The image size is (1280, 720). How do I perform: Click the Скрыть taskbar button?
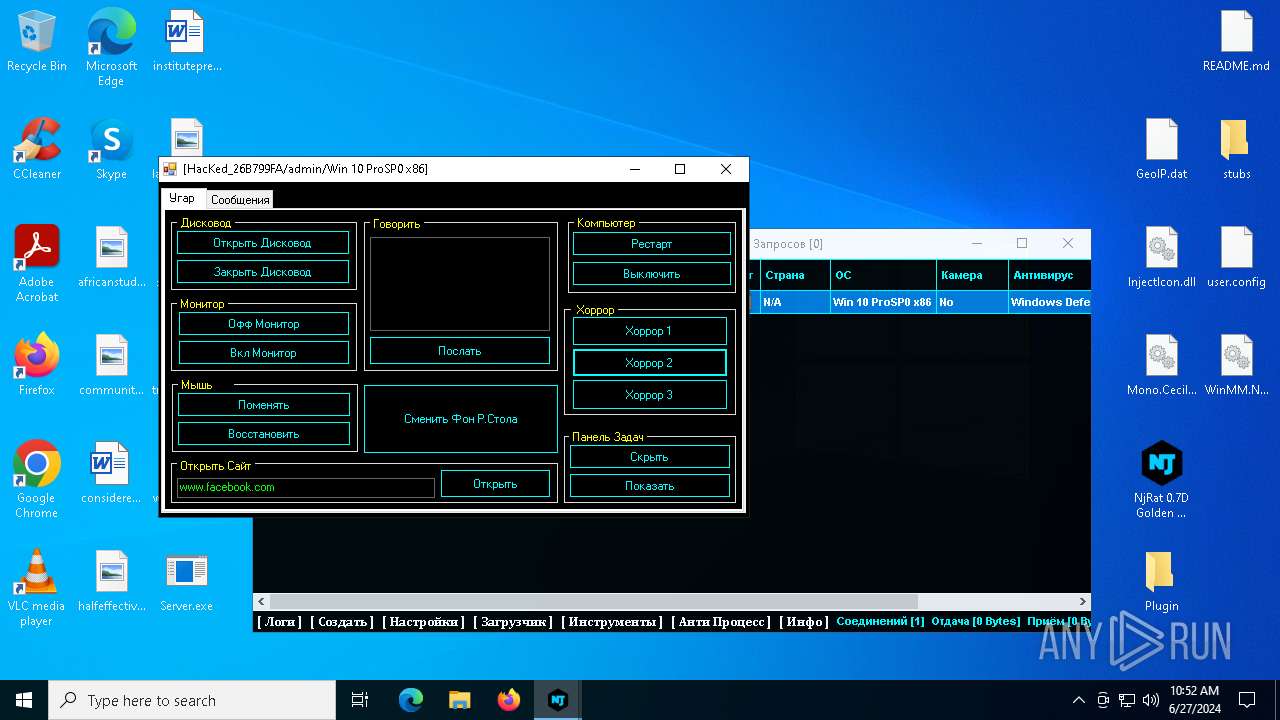650,457
